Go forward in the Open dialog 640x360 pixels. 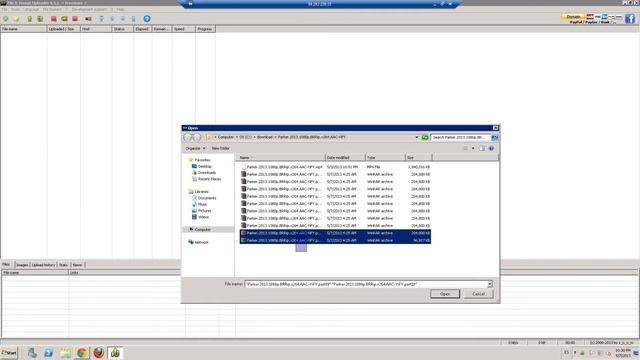[x=197, y=138]
